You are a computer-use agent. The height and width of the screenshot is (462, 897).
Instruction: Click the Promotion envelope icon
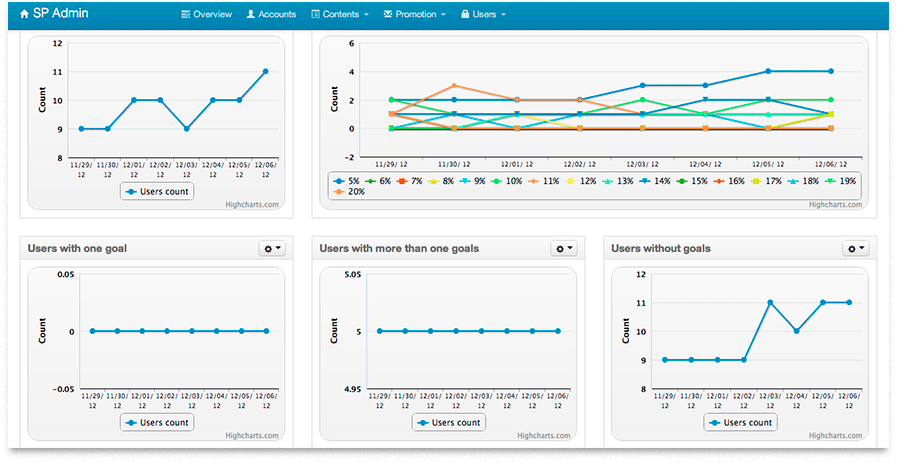tap(388, 15)
